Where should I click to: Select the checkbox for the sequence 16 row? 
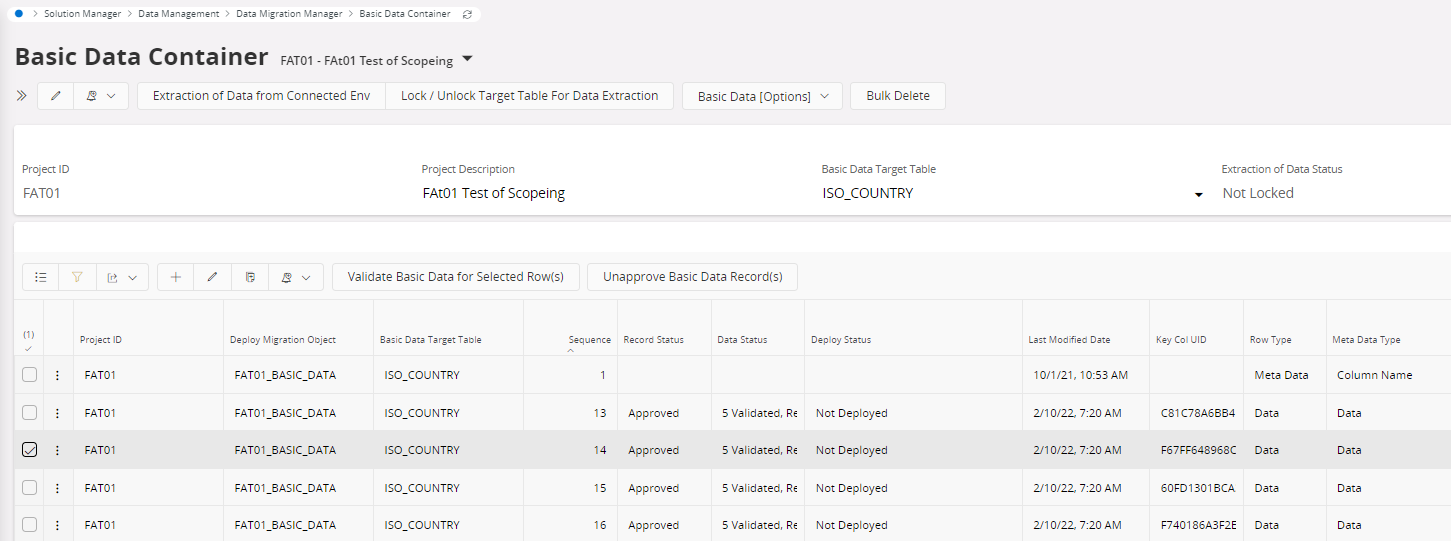(x=30, y=525)
